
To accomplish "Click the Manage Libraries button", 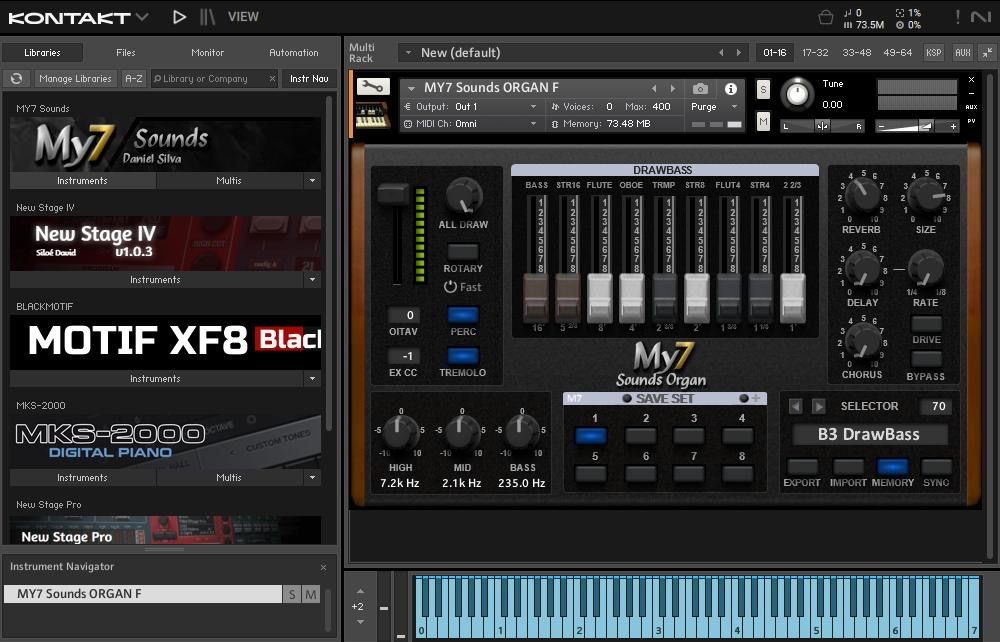I will [x=75, y=78].
